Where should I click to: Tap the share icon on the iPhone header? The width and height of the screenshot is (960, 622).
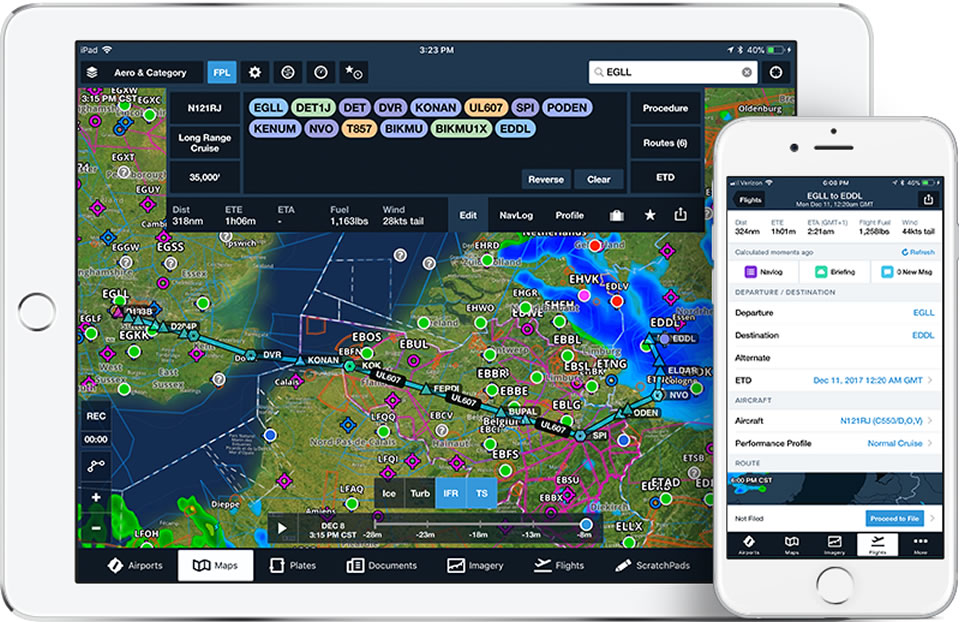(928, 200)
